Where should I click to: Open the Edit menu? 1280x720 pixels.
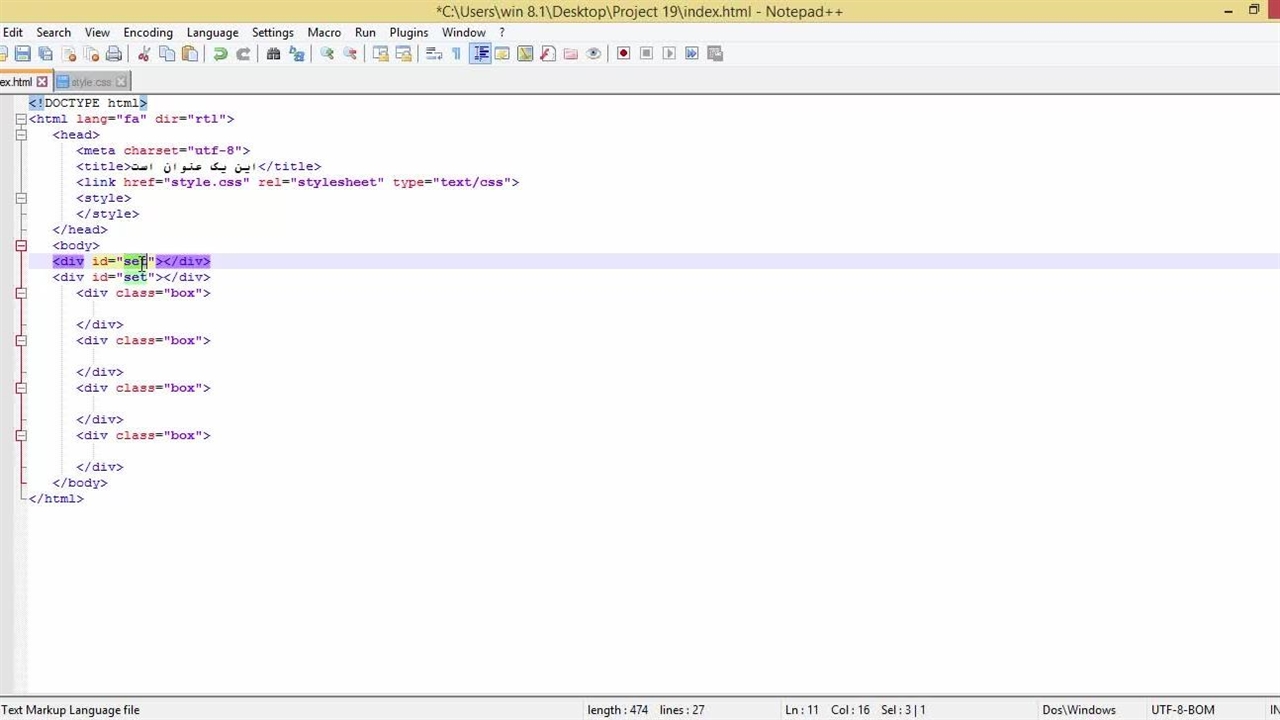pos(12,32)
